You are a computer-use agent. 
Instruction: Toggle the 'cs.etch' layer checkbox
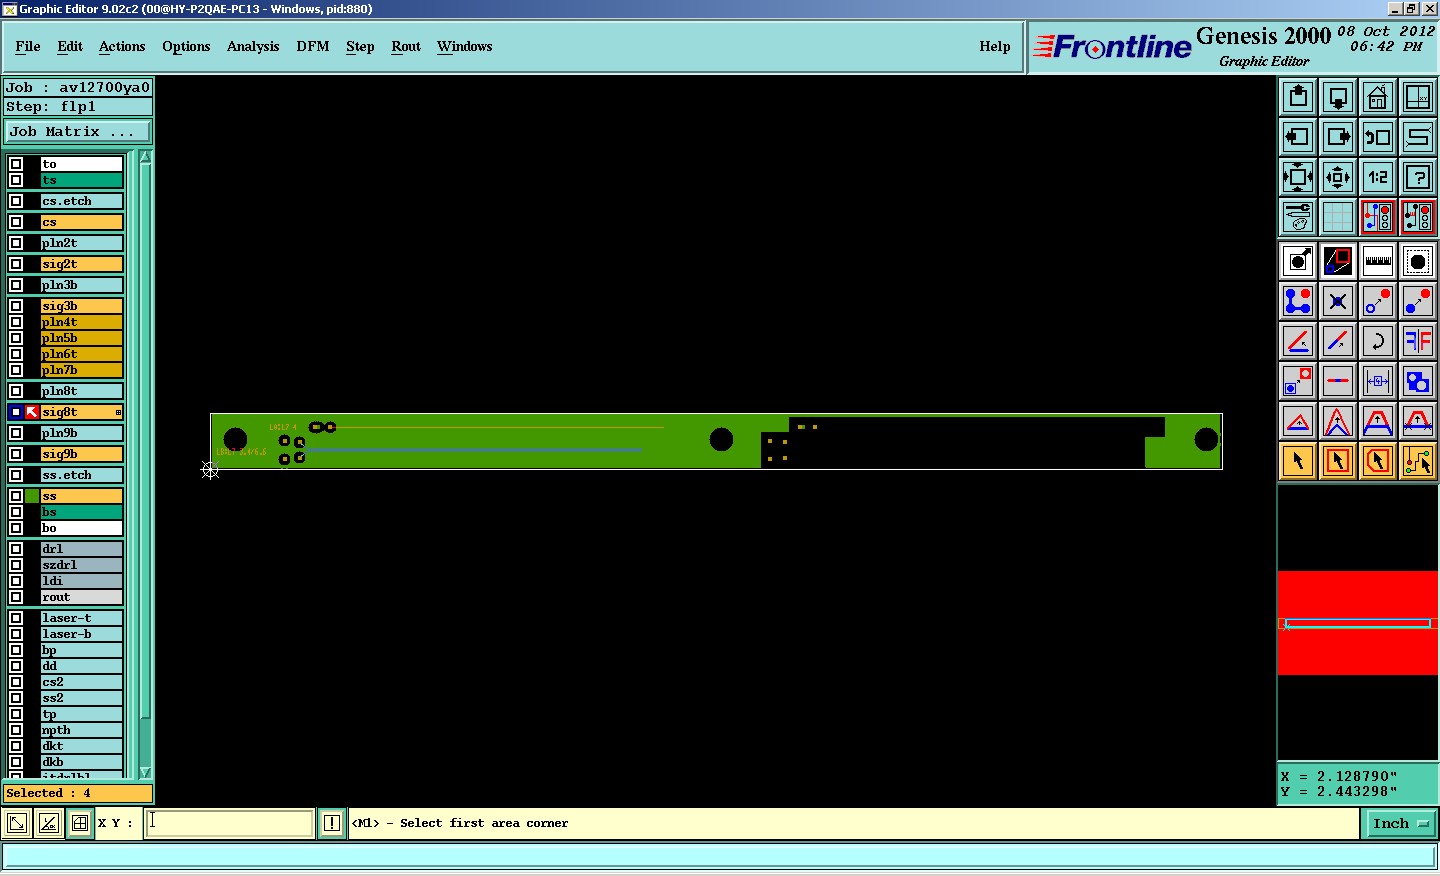(x=16, y=201)
